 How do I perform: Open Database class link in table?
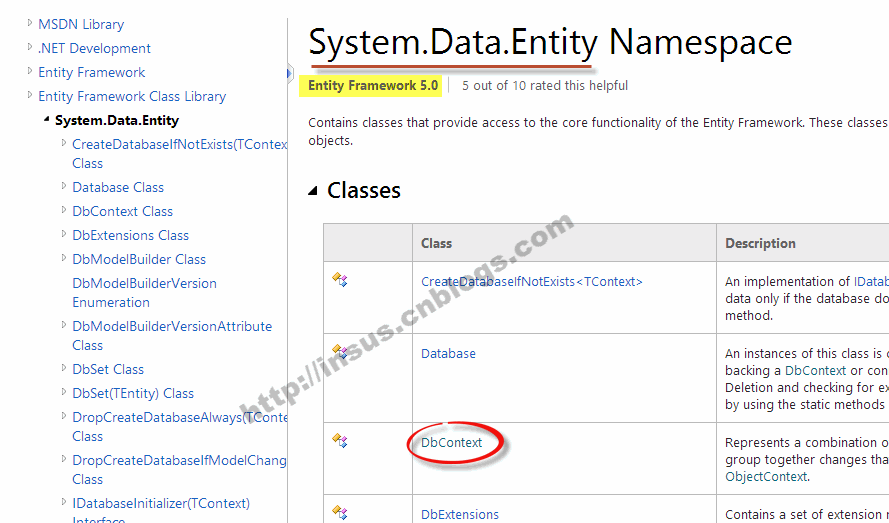[448, 353]
